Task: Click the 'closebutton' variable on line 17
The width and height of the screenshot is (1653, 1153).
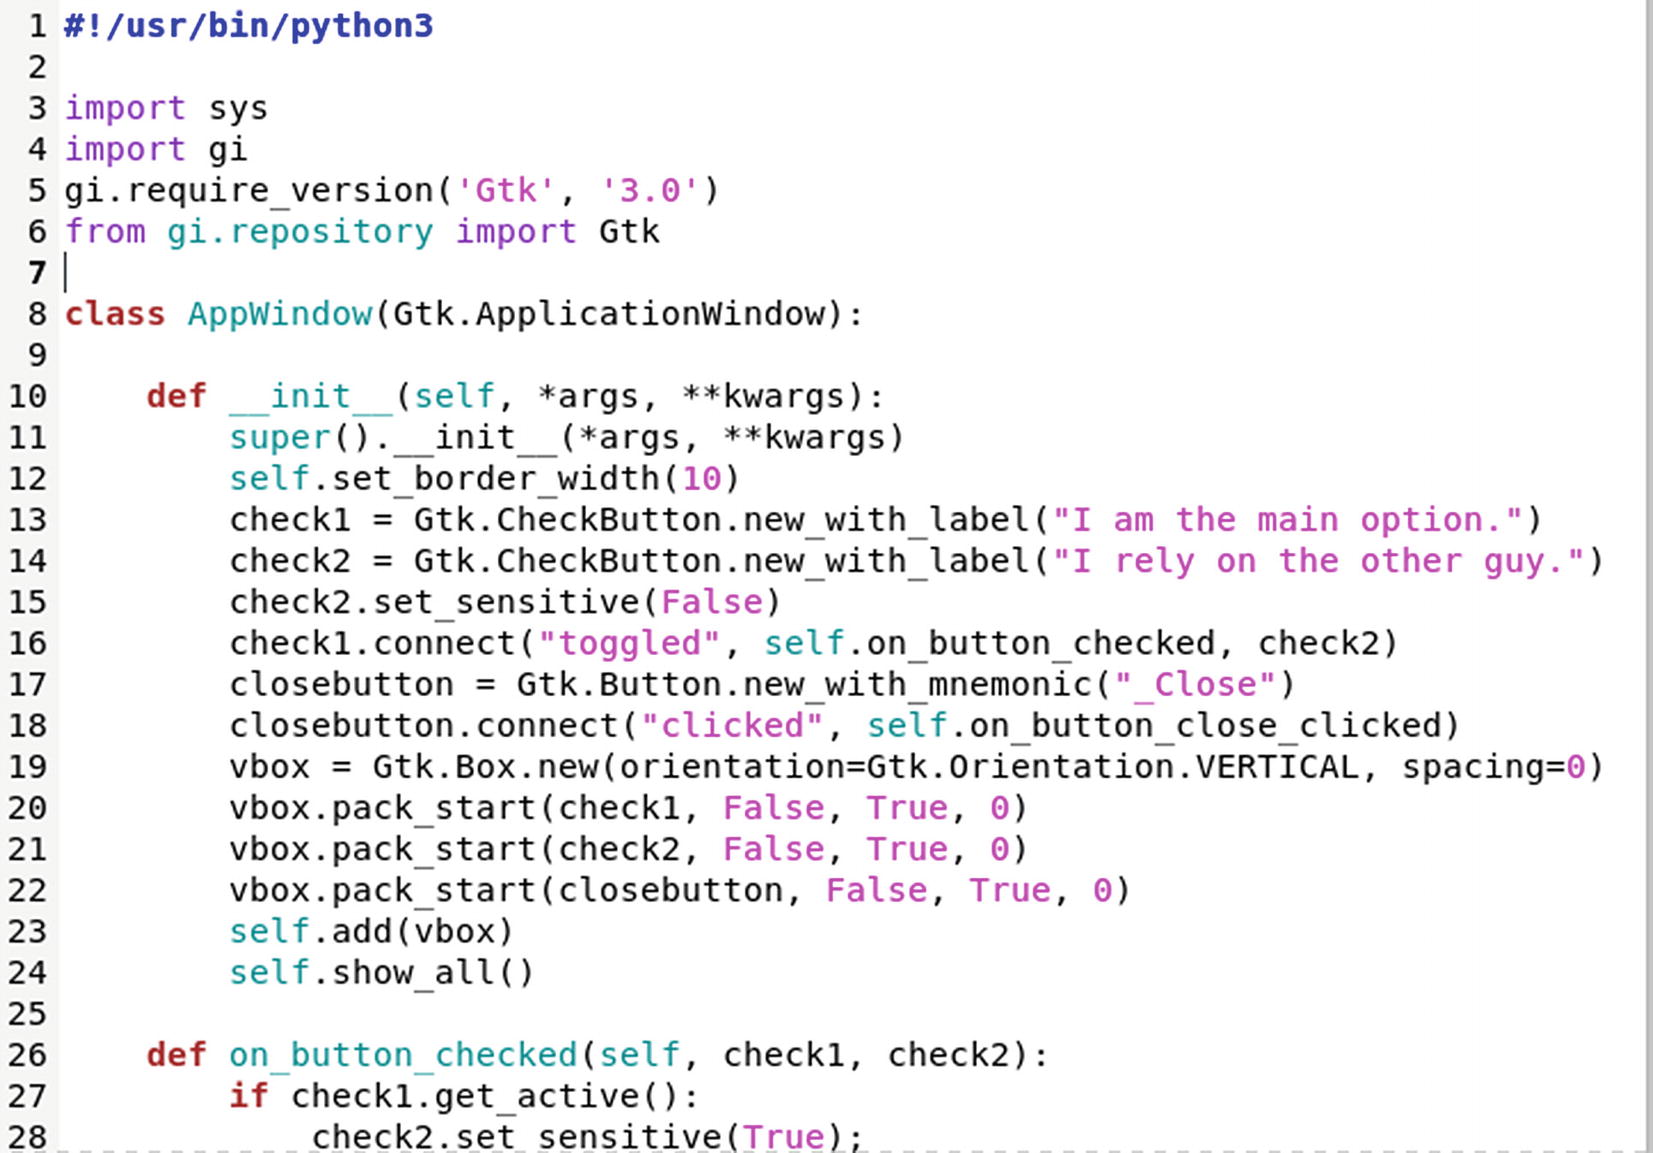Action: pyautogui.click(x=340, y=684)
